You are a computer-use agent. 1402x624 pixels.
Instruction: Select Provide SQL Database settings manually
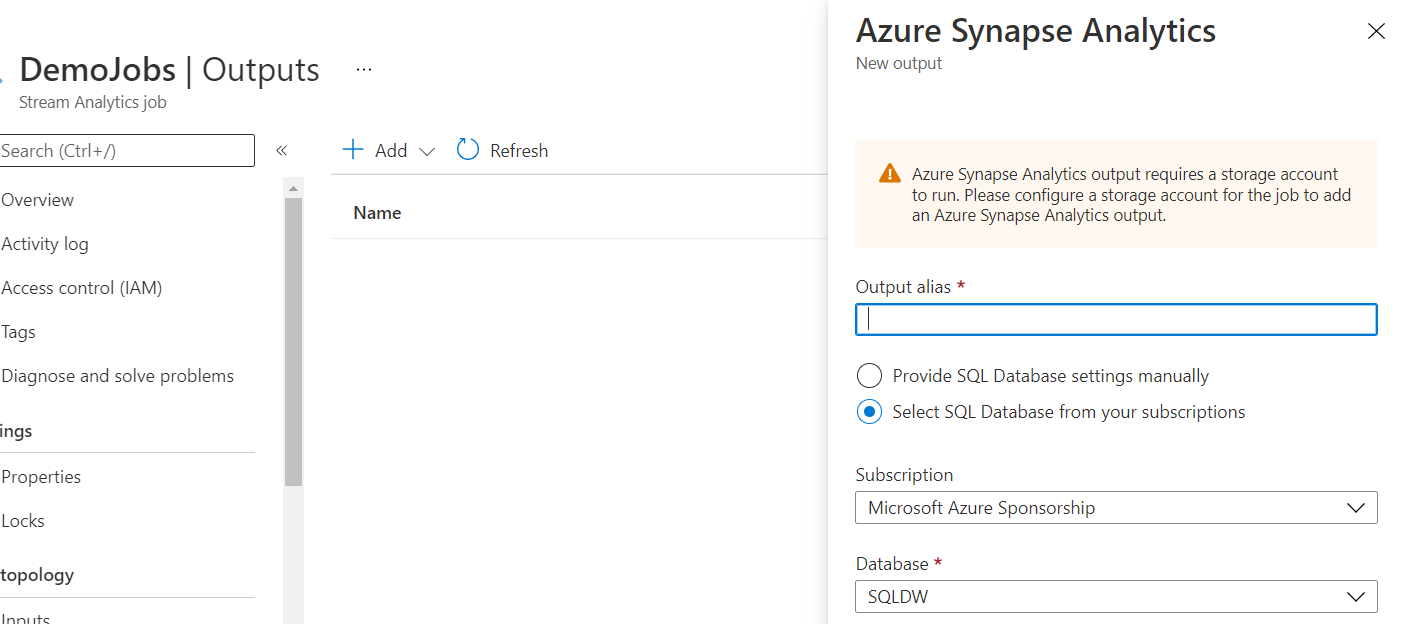tap(870, 376)
